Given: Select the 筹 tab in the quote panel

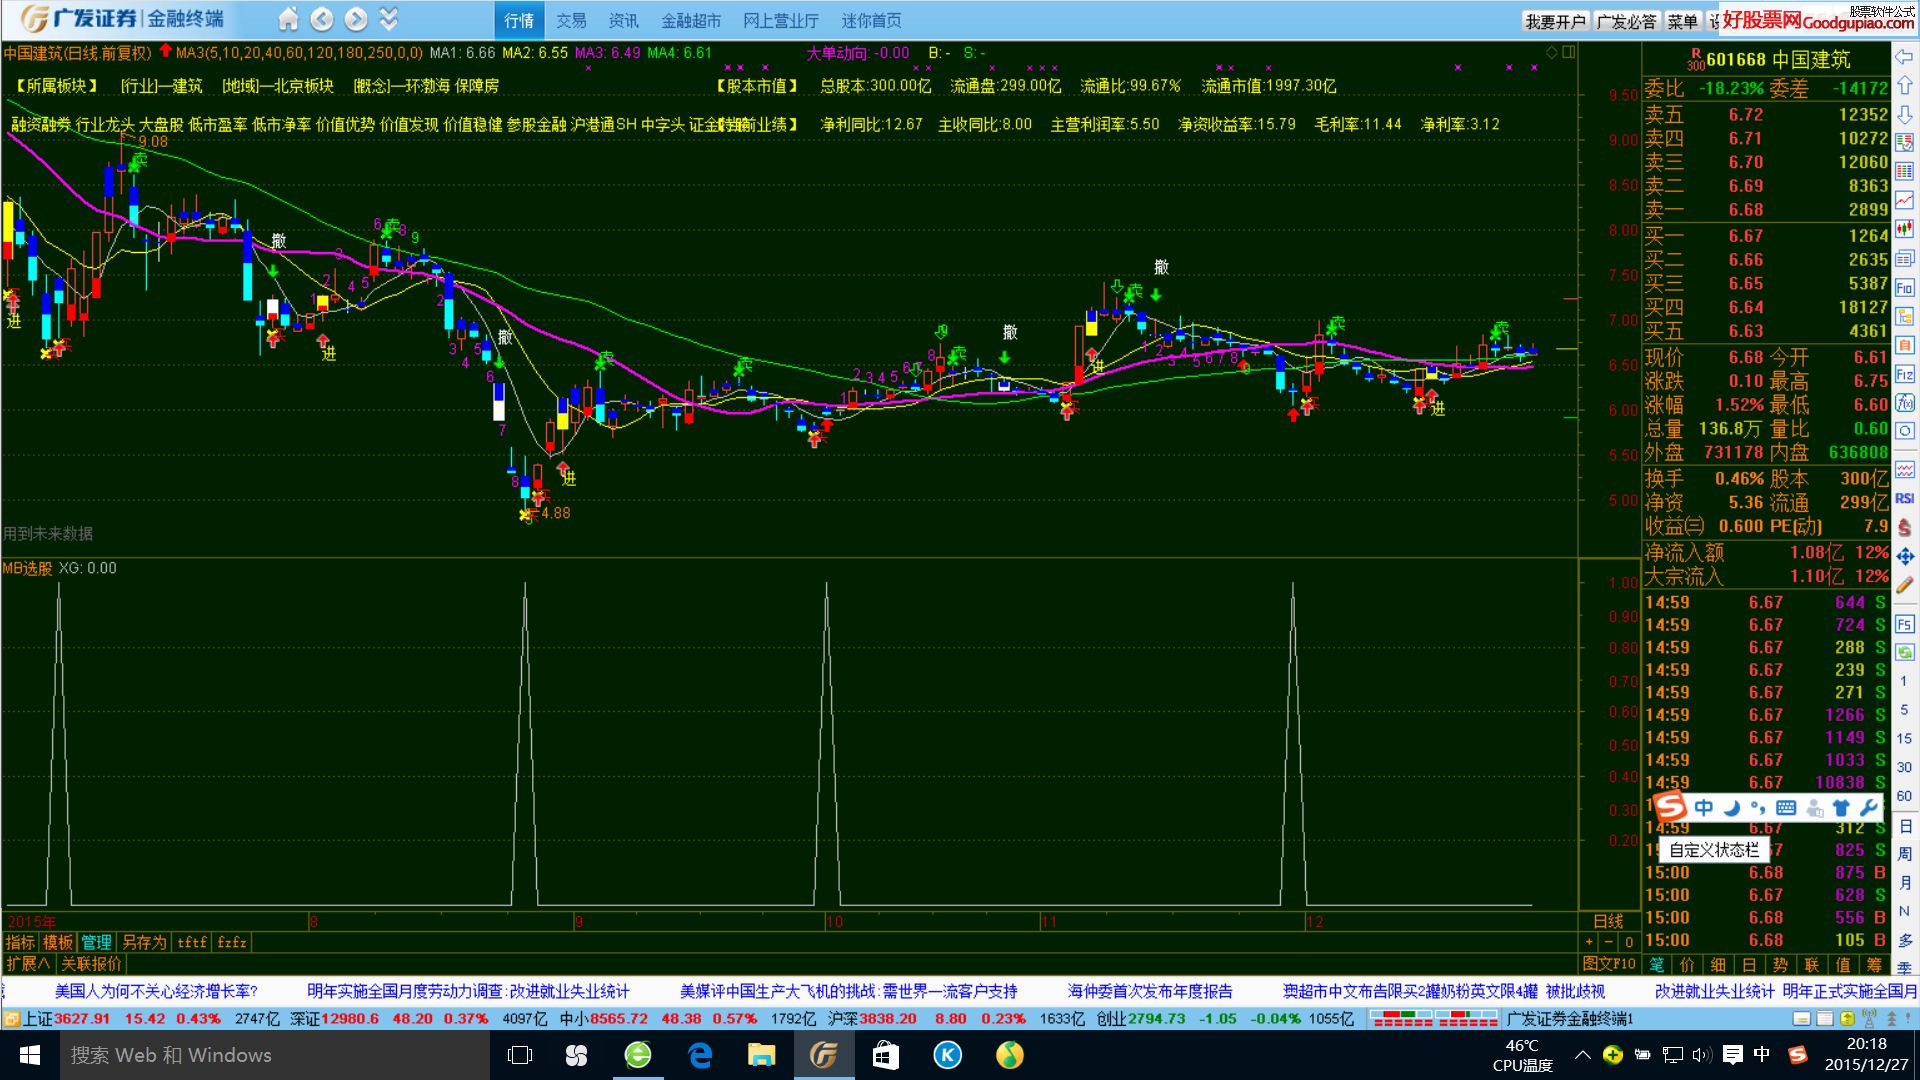Looking at the screenshot, I should (x=1874, y=965).
